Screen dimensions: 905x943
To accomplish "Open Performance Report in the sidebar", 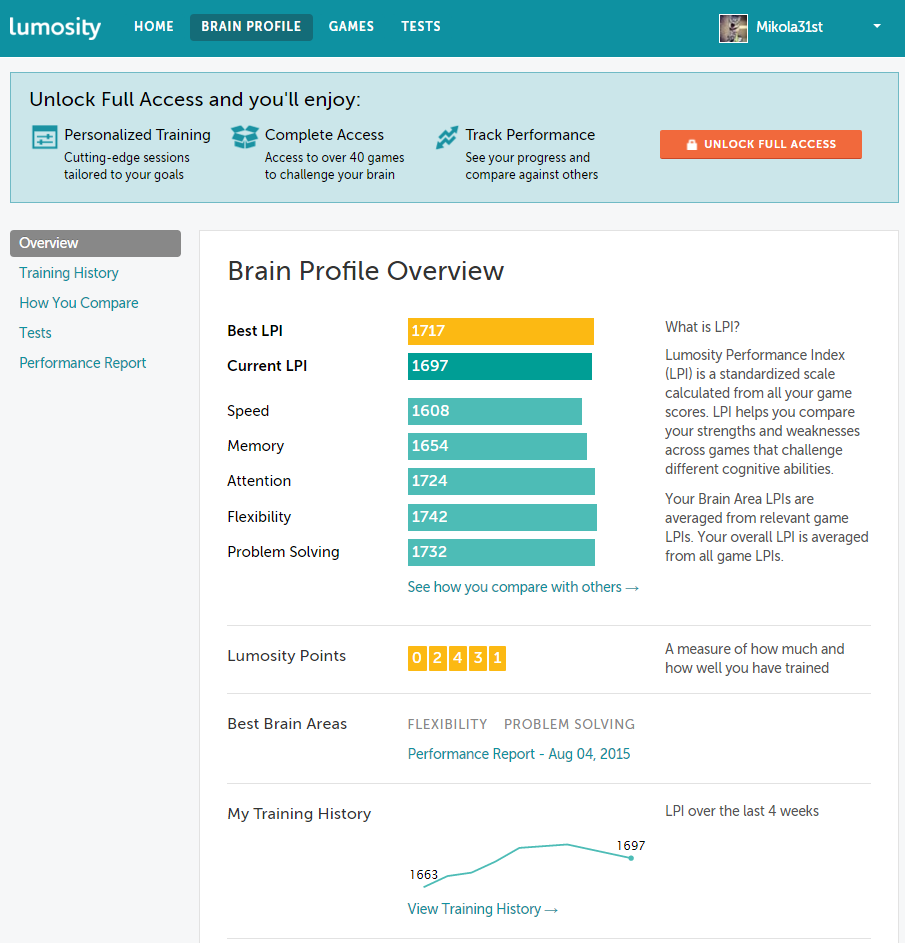I will pyautogui.click(x=82, y=363).
